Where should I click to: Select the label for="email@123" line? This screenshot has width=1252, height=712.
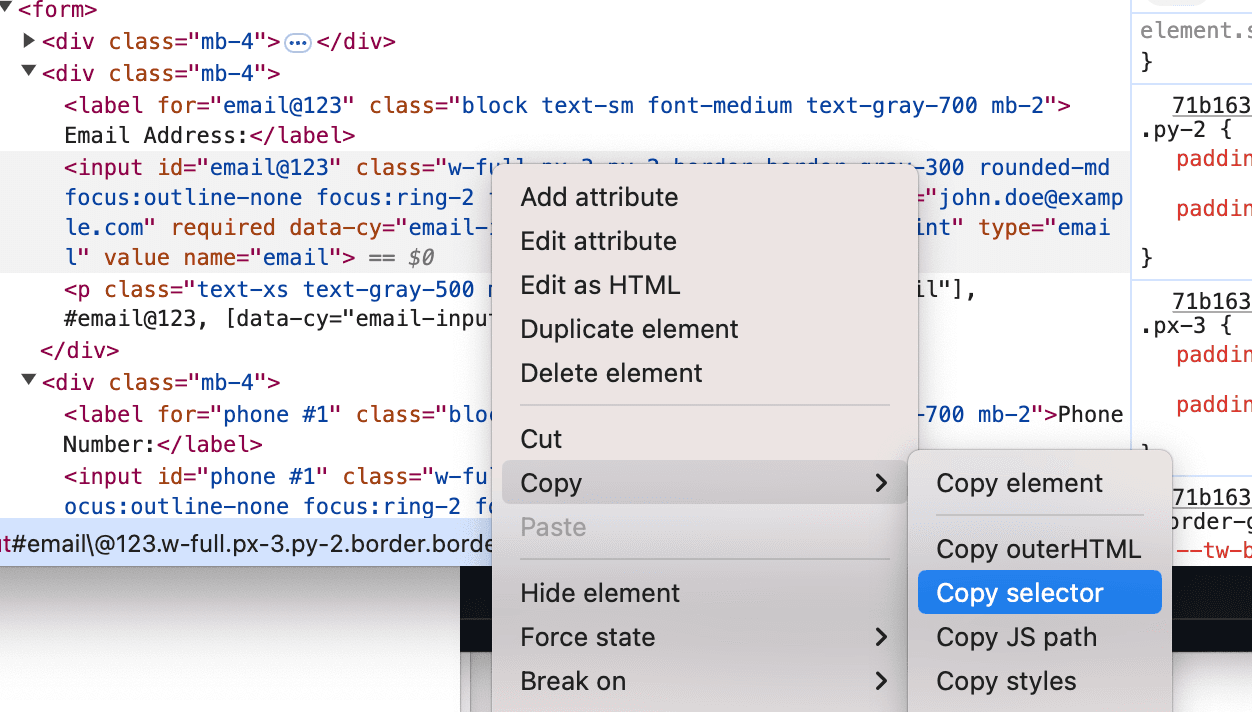567,105
